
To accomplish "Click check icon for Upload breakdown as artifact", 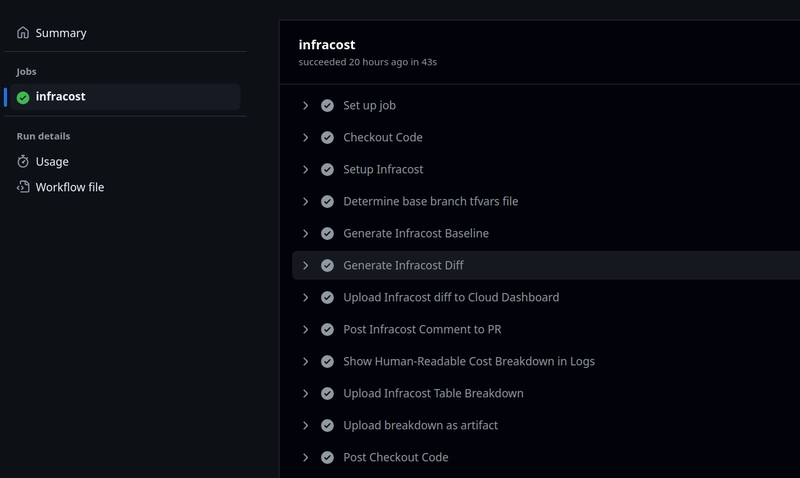I will tap(327, 425).
